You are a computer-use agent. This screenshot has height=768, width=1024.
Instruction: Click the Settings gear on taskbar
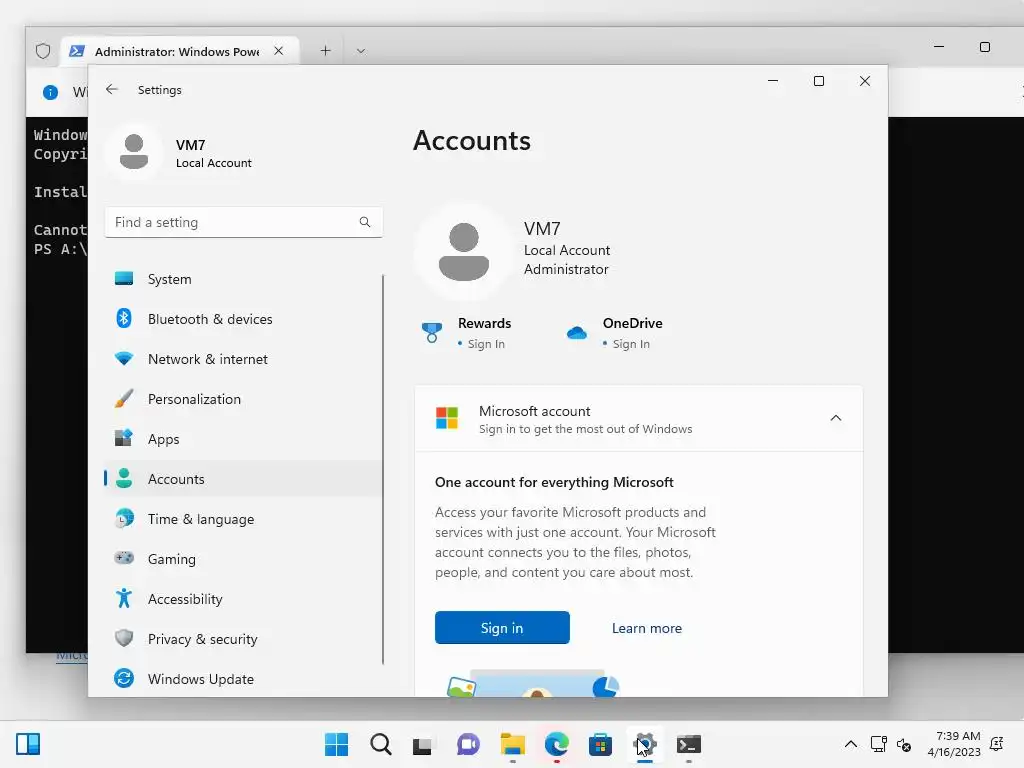tap(645, 744)
